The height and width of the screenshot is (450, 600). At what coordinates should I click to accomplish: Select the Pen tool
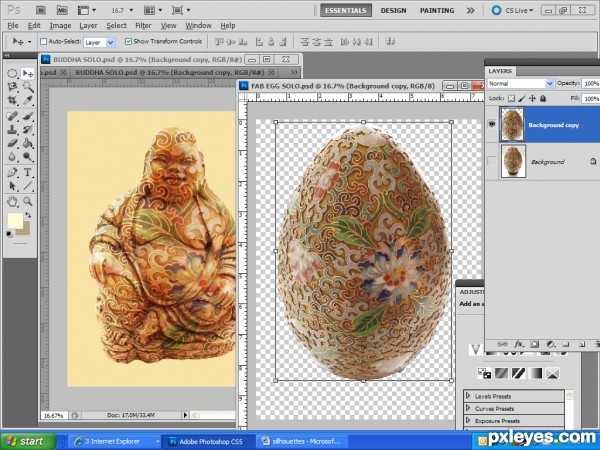[x=13, y=172]
